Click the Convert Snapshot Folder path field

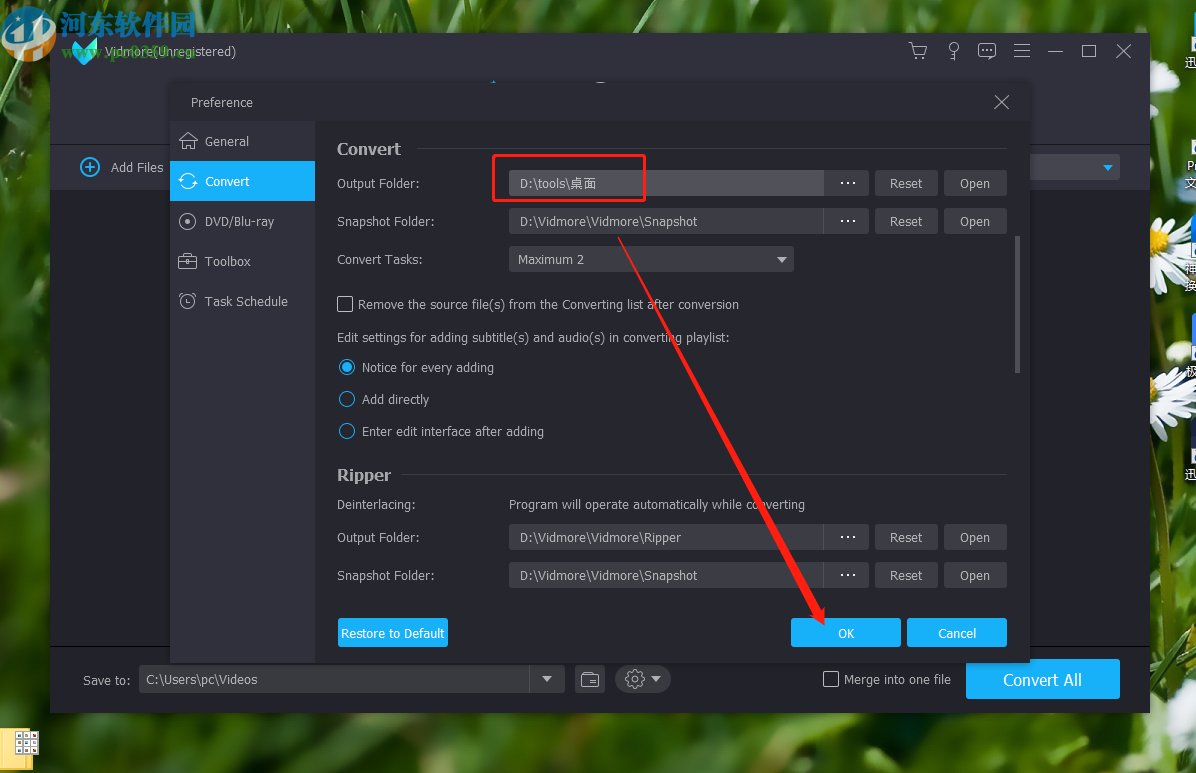666,221
